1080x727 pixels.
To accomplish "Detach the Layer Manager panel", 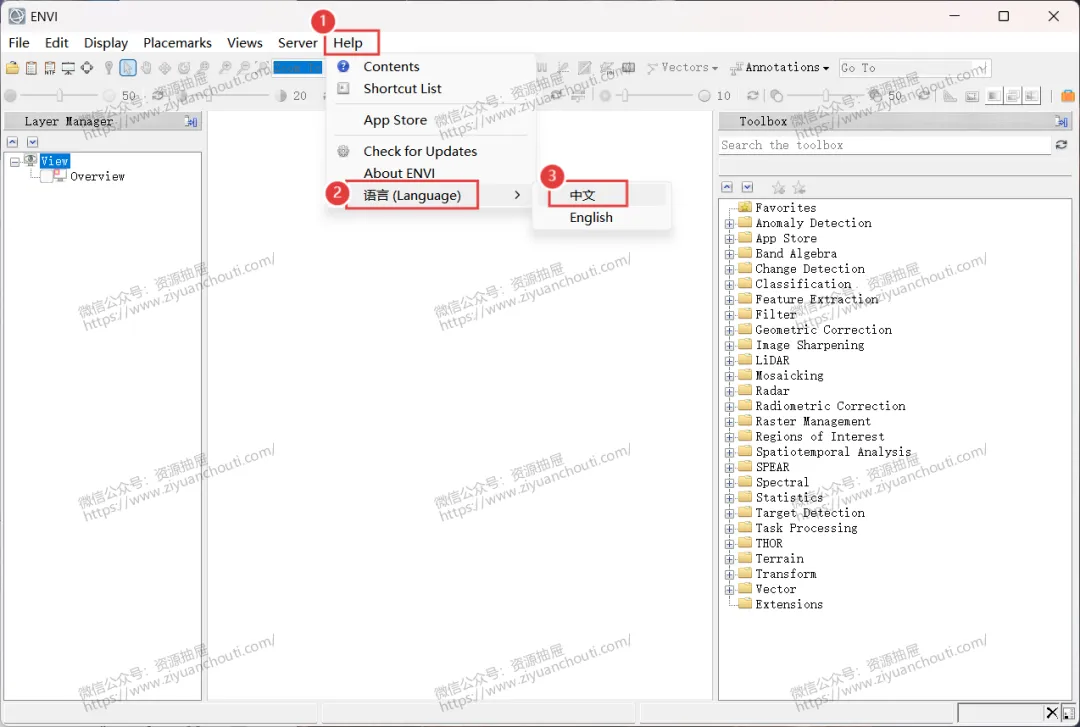I will (191, 121).
